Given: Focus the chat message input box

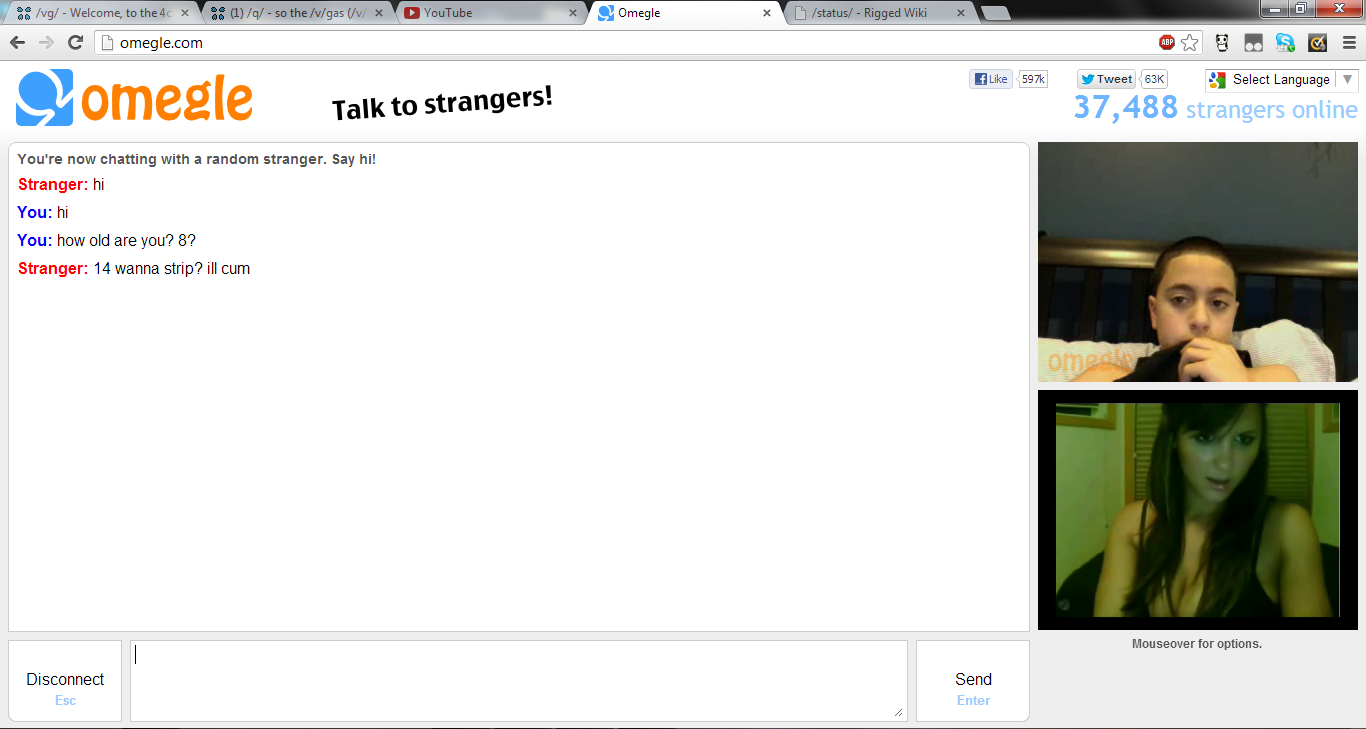Looking at the screenshot, I should 519,681.
